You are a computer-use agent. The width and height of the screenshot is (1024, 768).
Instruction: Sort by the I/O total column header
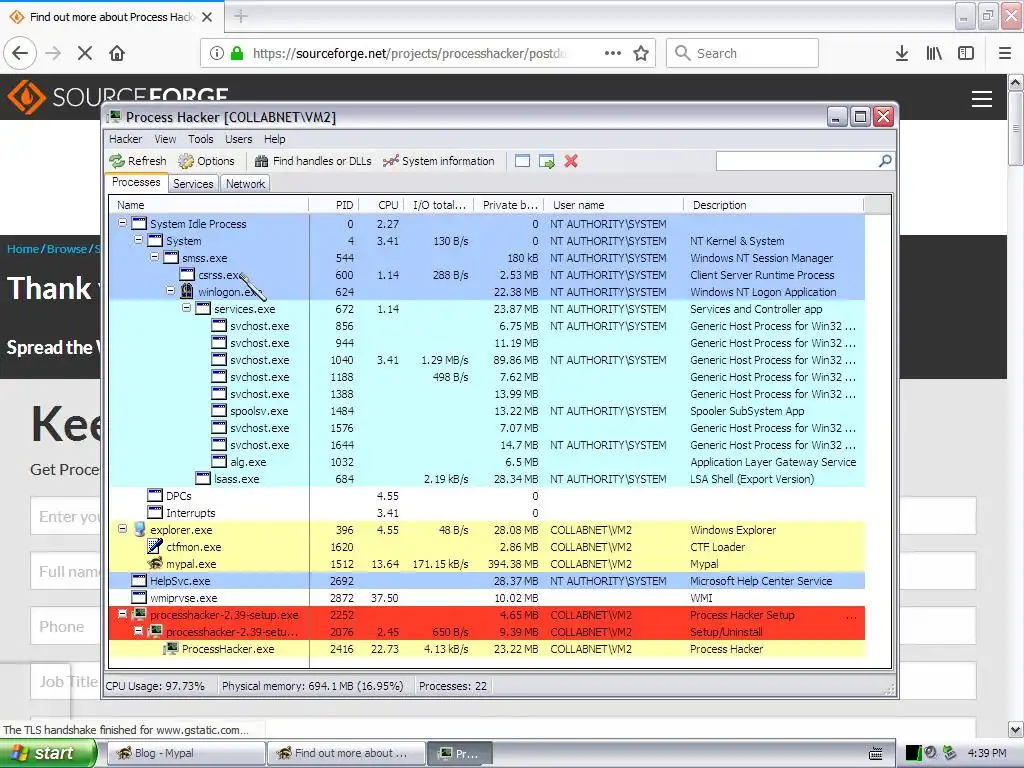coord(439,205)
